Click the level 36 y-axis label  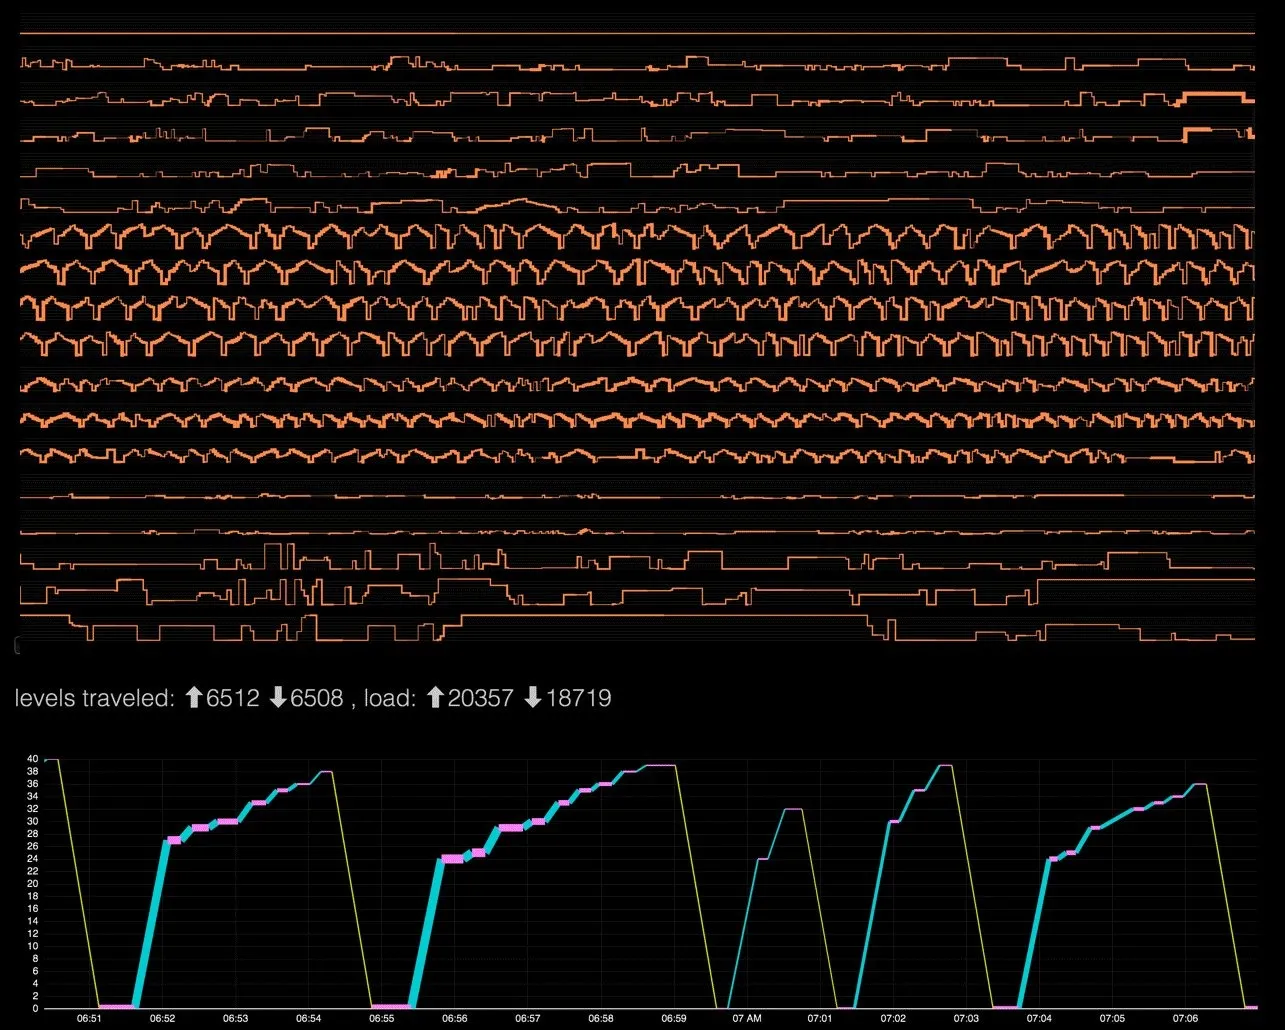point(32,784)
